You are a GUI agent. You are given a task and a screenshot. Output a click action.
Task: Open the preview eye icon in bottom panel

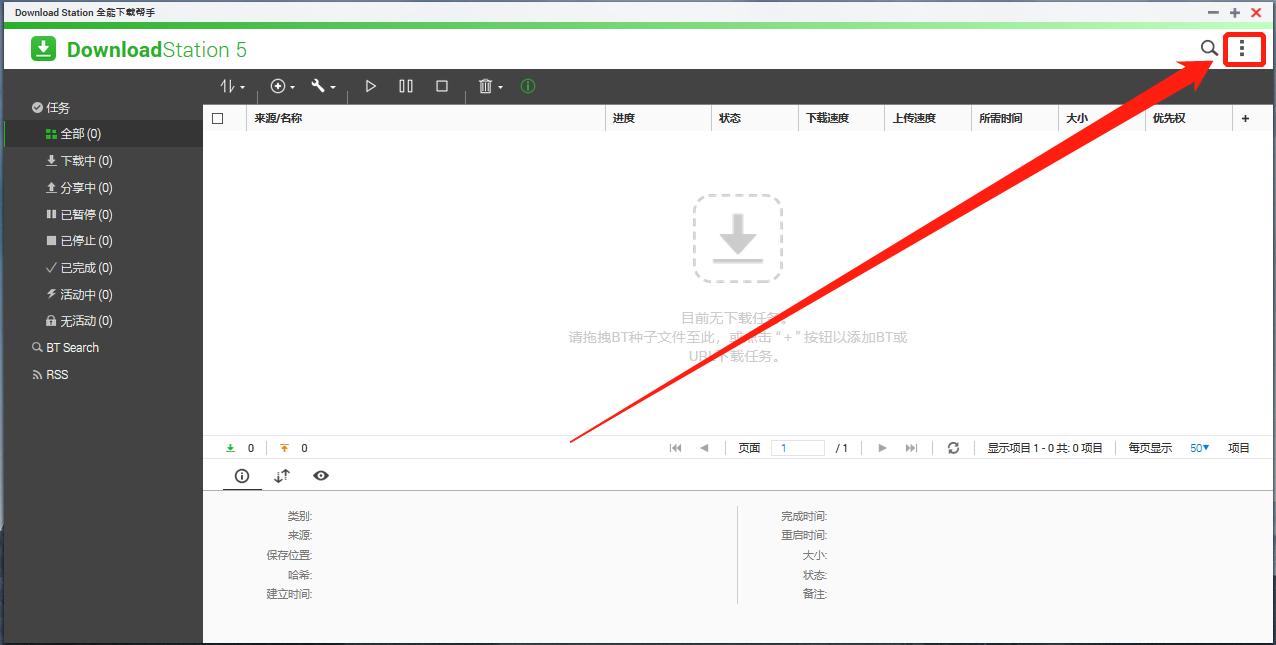coord(321,476)
